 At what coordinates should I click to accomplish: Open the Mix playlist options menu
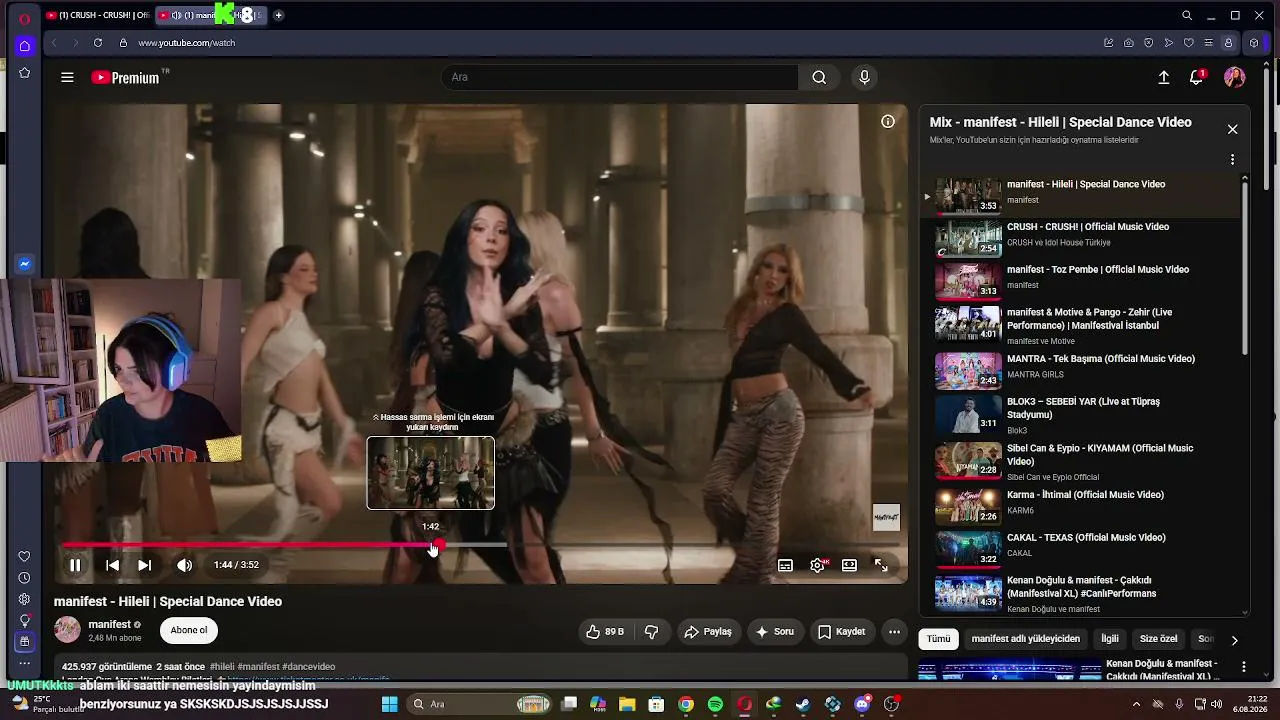(x=1232, y=159)
